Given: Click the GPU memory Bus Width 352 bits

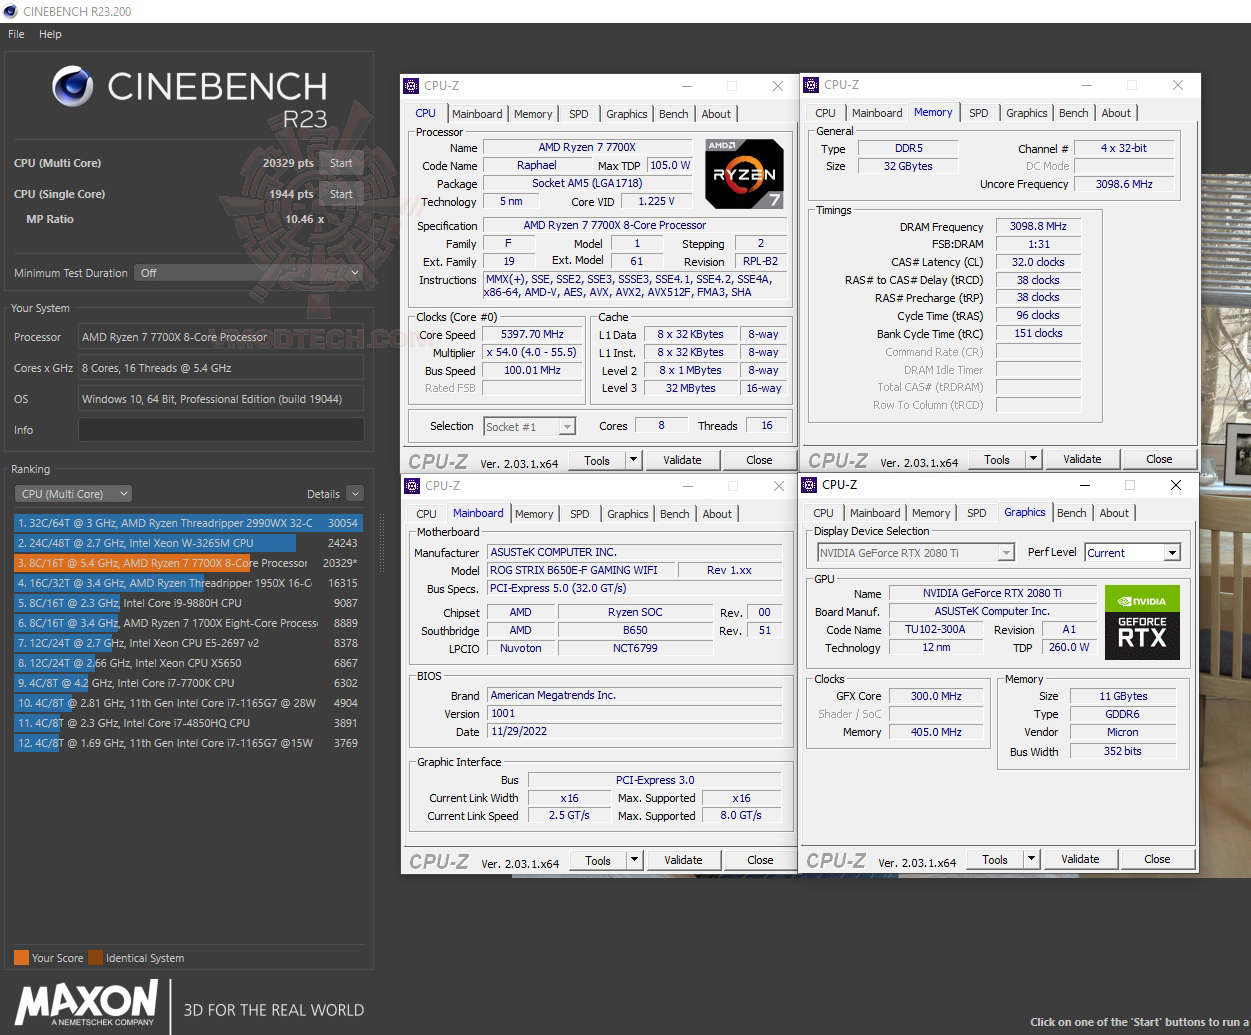Looking at the screenshot, I should 1122,751.
